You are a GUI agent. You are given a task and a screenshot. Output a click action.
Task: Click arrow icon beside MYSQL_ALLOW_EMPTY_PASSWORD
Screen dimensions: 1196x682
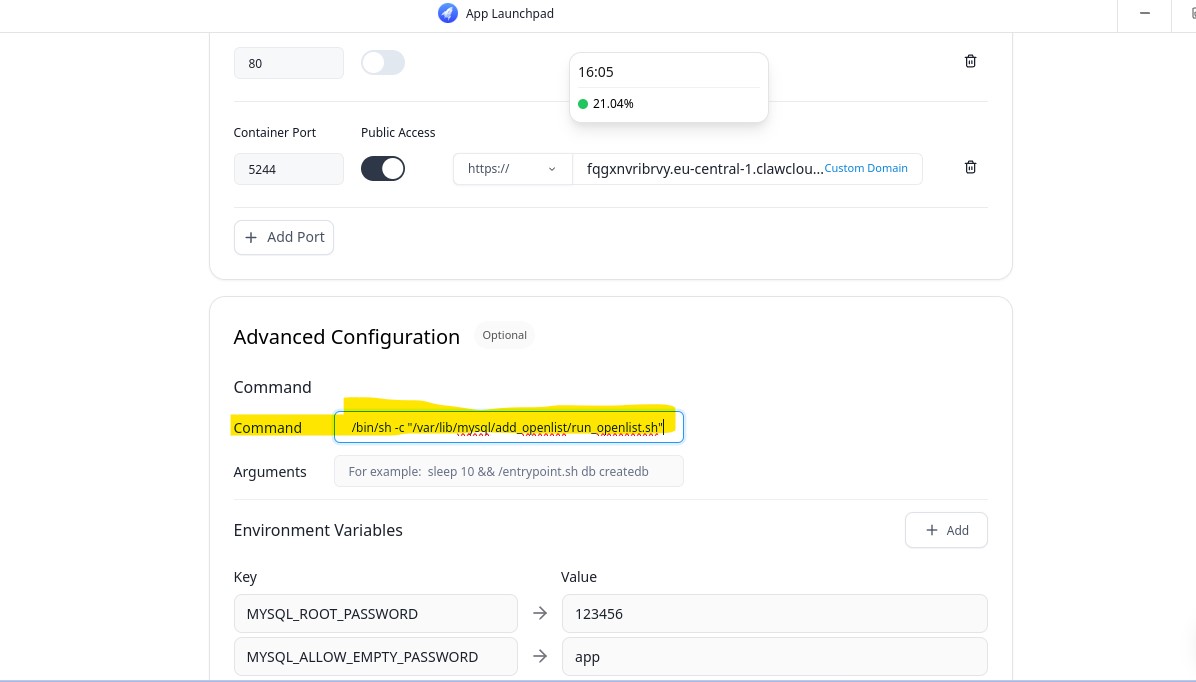coord(540,657)
